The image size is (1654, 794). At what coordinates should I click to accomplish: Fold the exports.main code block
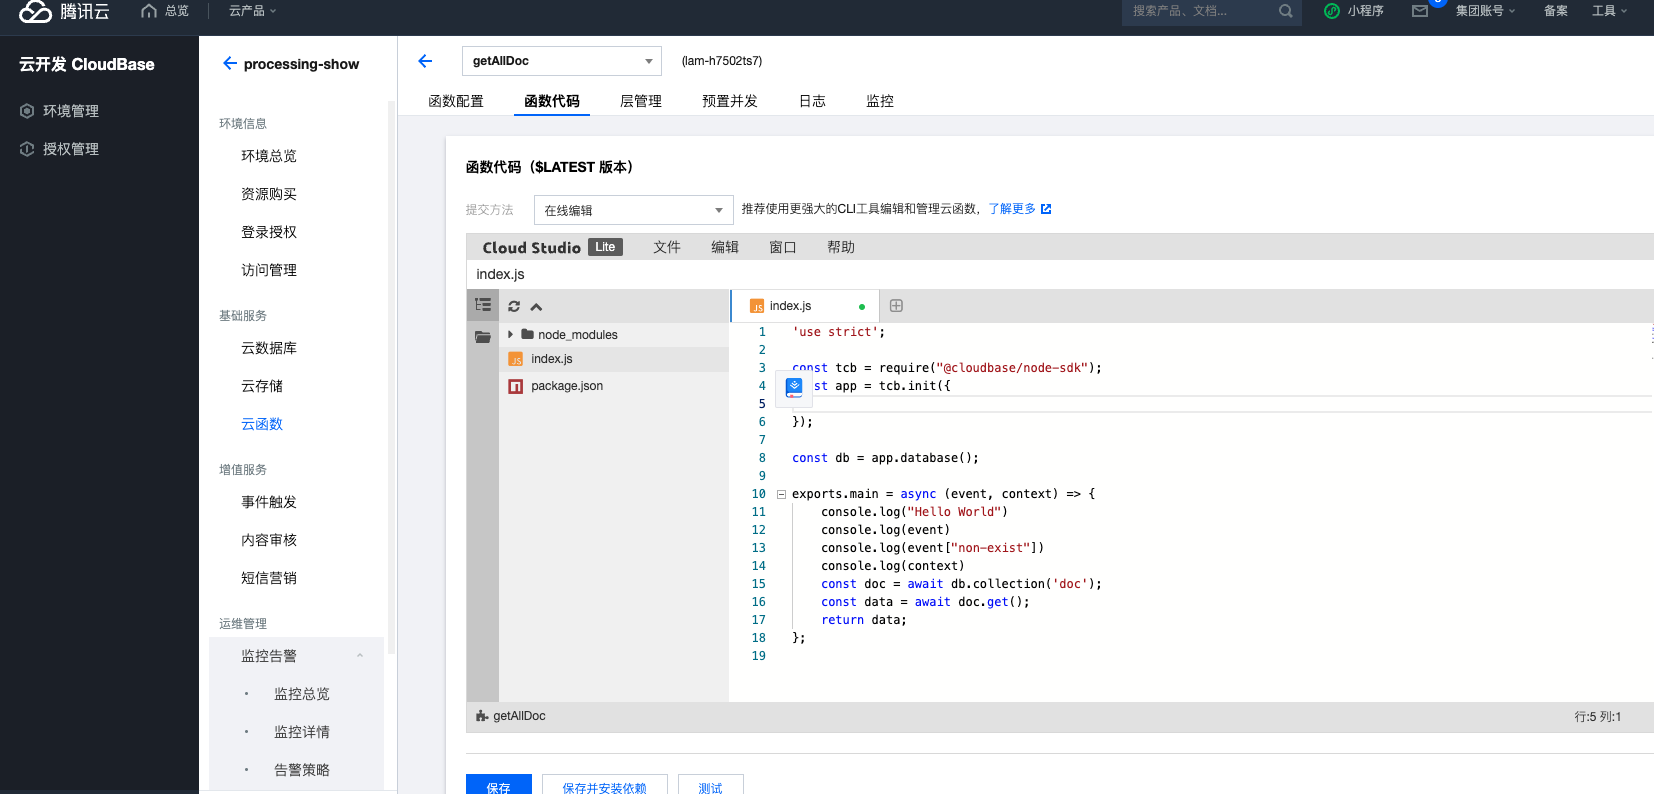pos(781,494)
